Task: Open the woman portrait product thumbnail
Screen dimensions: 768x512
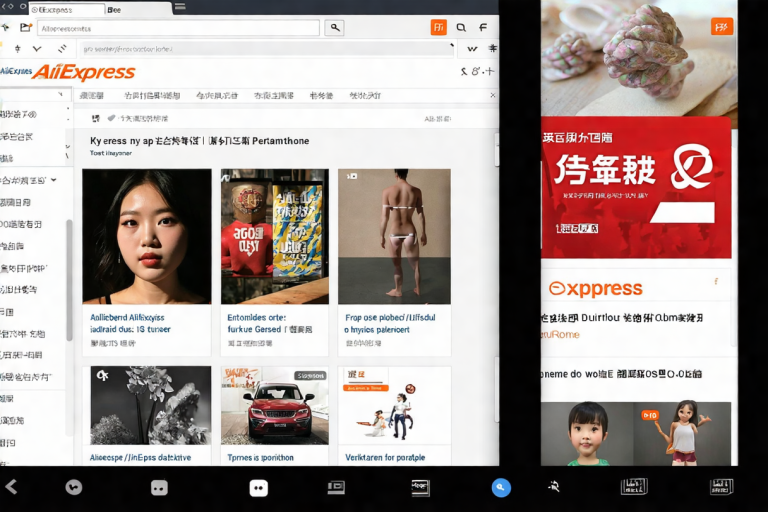Action: click(x=147, y=237)
